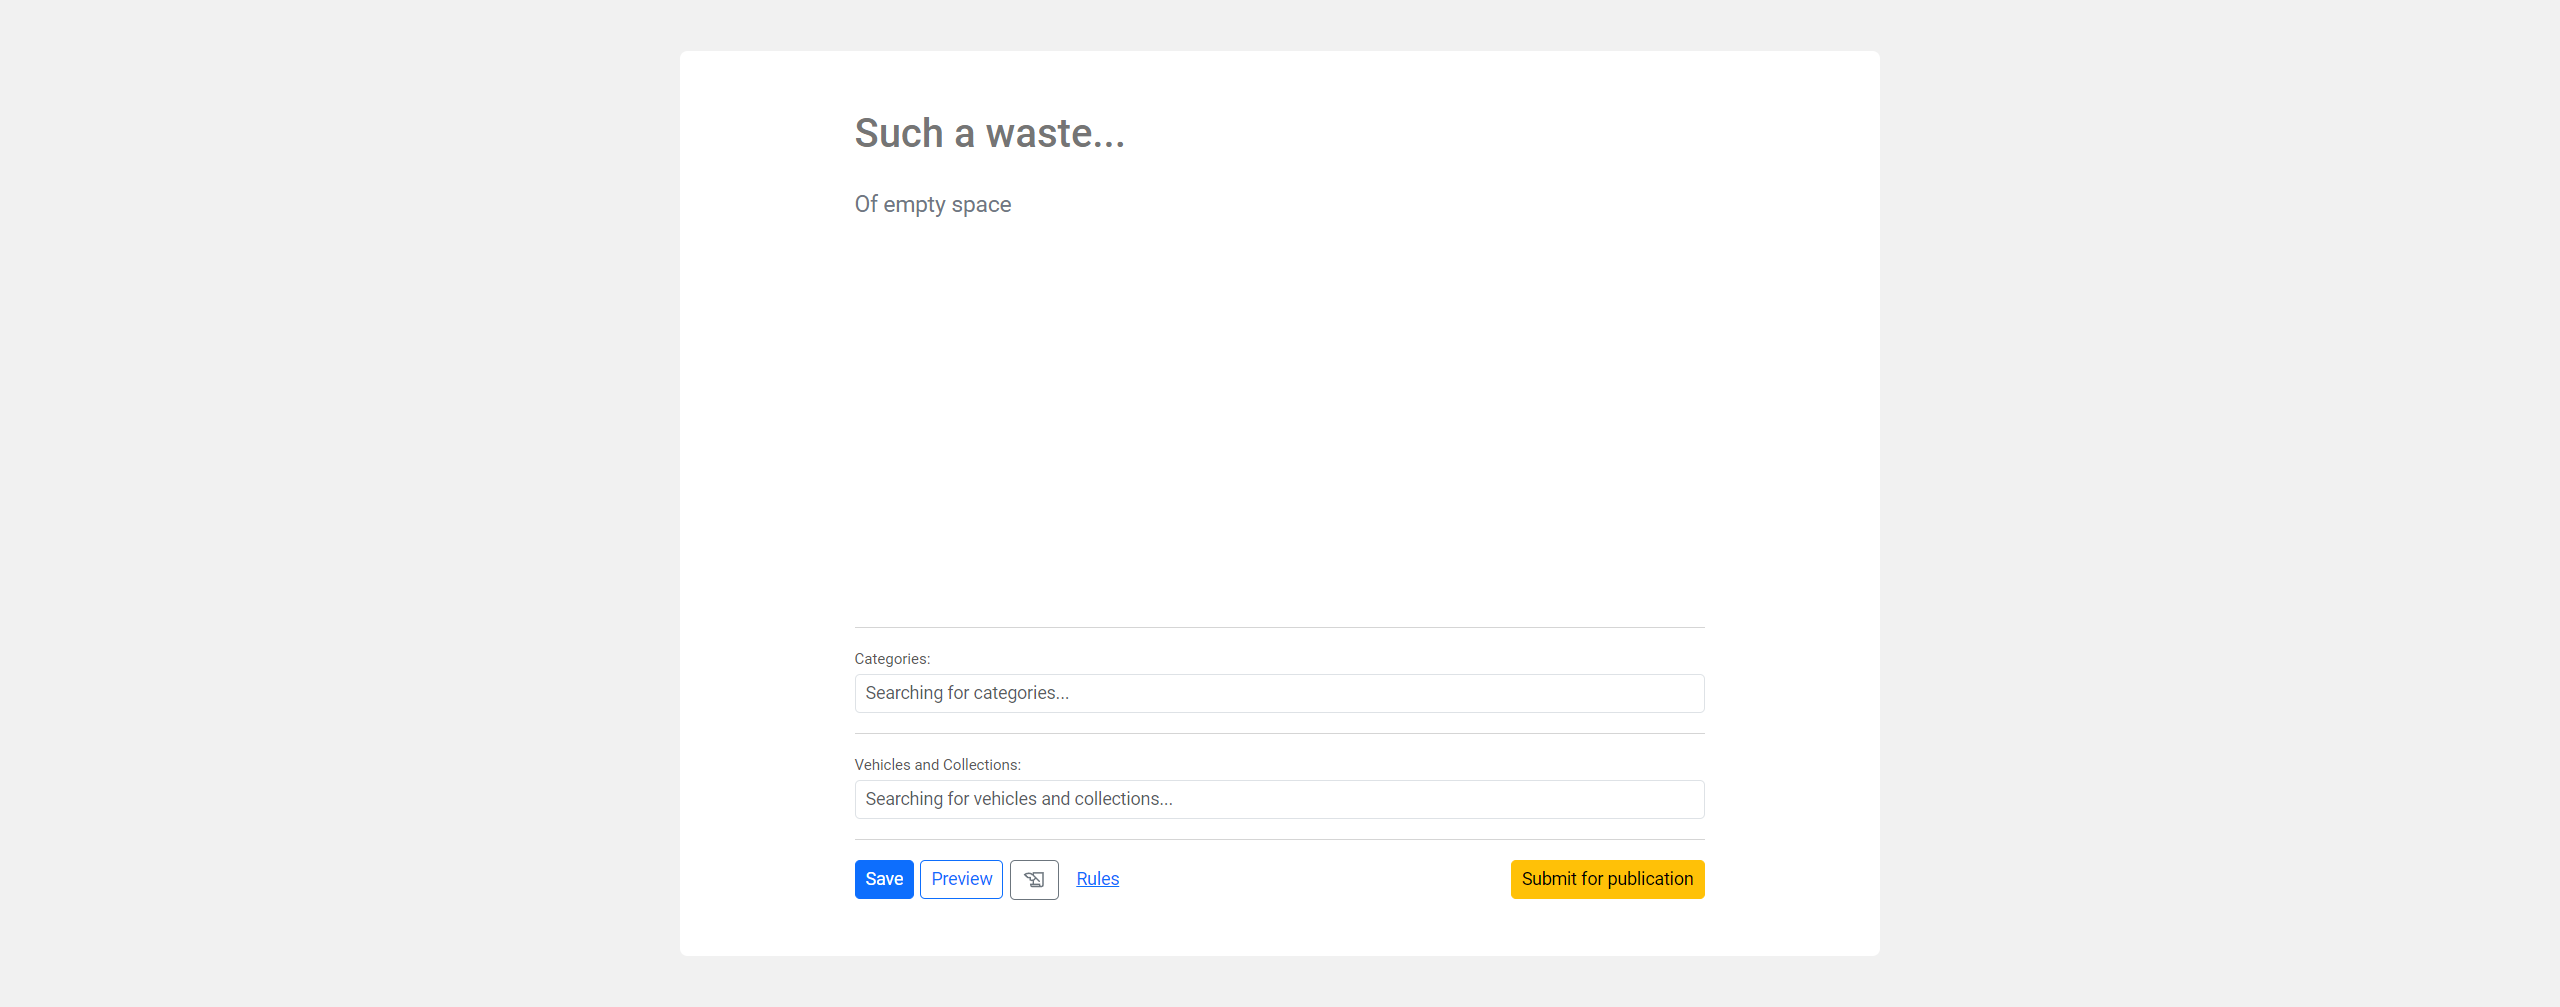
Task: Click the word 'Of' in body text
Action: 865,205
